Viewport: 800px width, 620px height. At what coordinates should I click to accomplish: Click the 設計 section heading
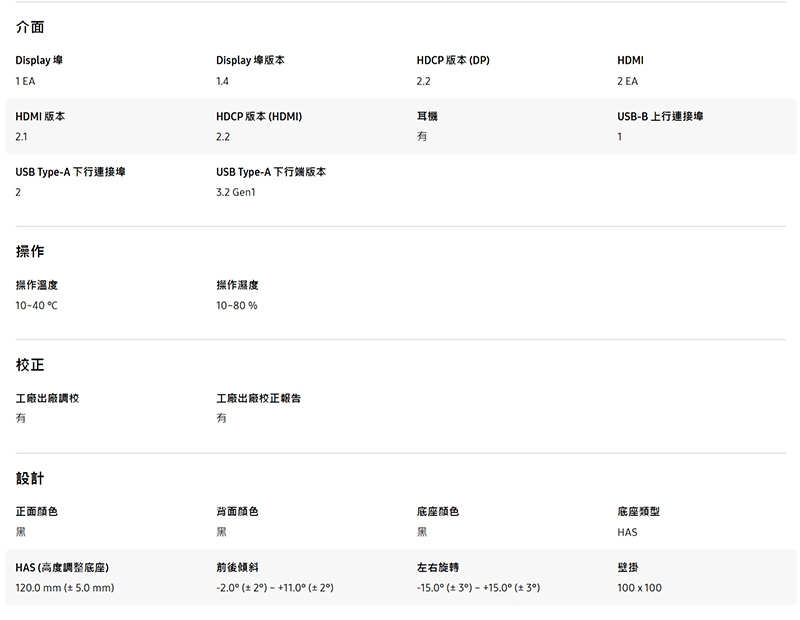click(x=30, y=478)
